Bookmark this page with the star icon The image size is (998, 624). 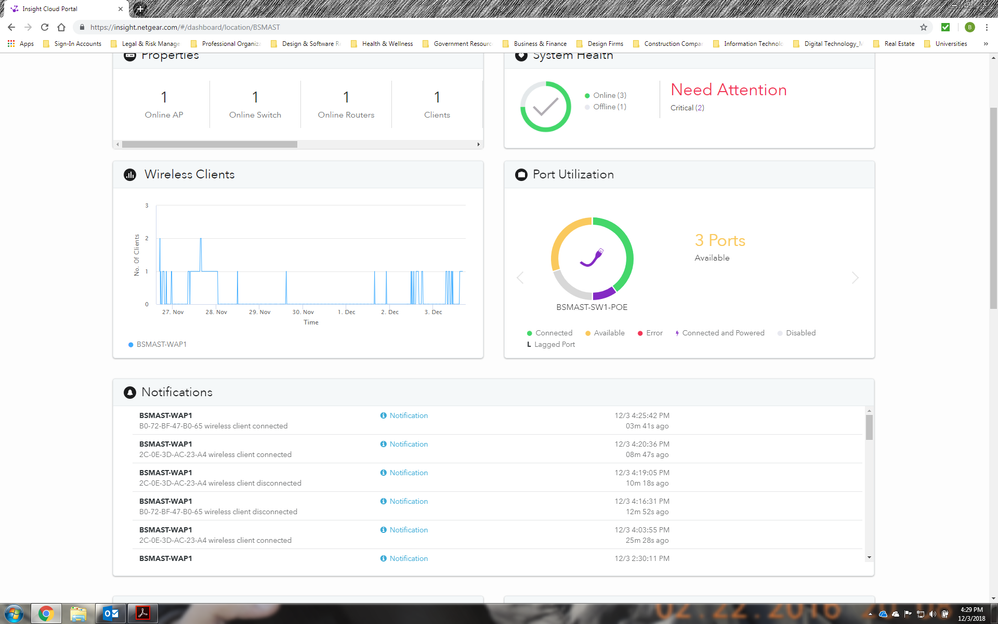pyautogui.click(x=924, y=27)
